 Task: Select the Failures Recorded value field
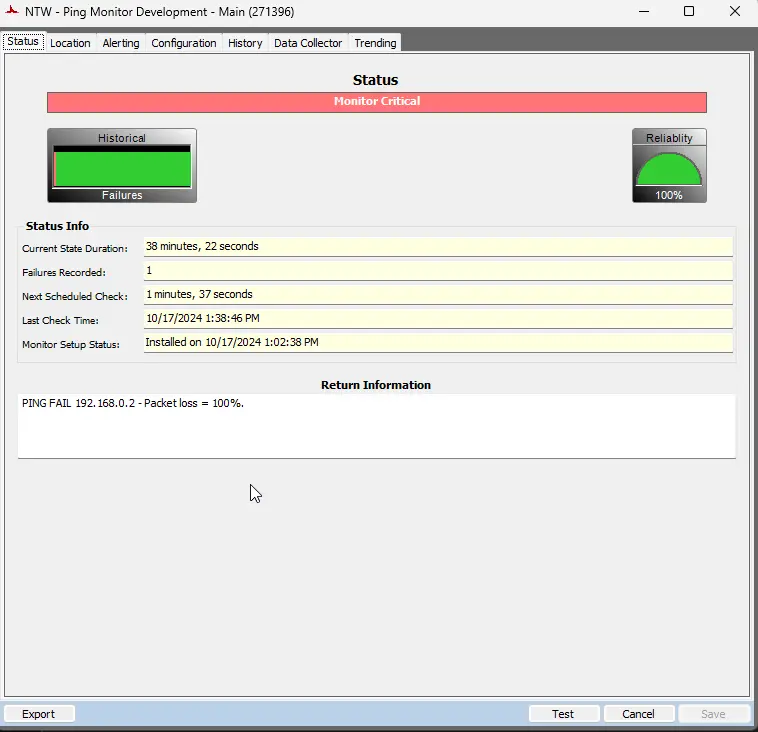[438, 271]
